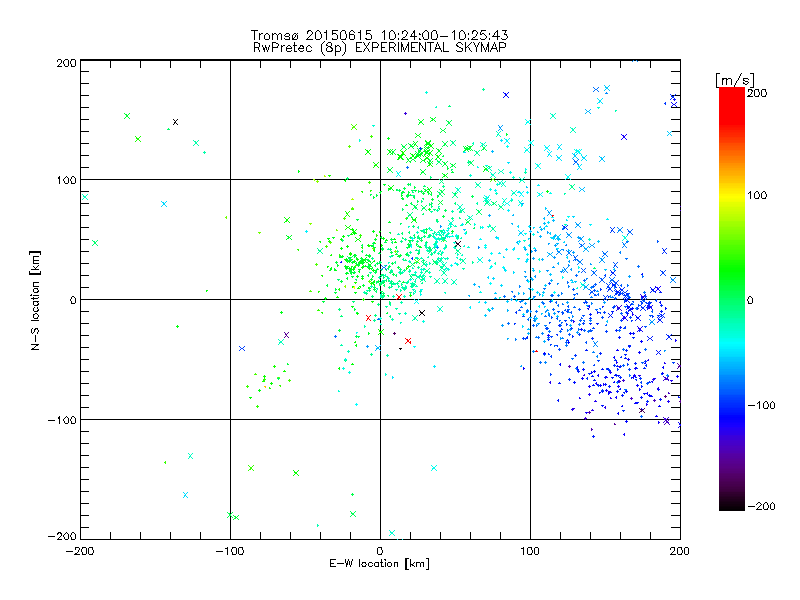Click the y-axis tick label '200'
The width and height of the screenshot is (800, 600).
tap(66, 63)
